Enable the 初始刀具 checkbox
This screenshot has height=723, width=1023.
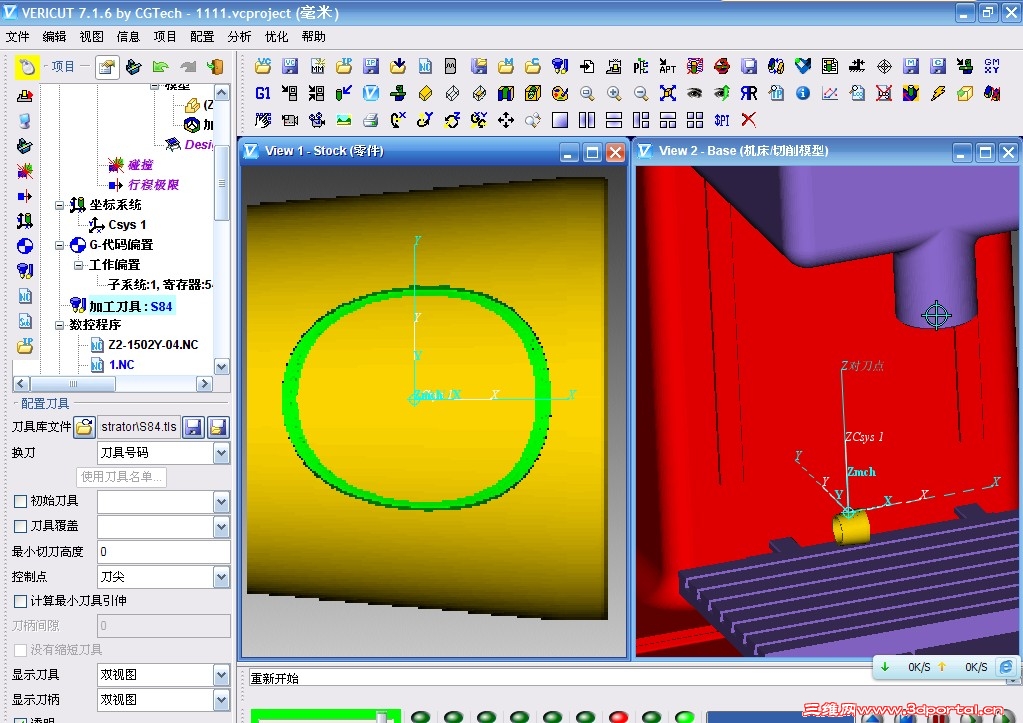tap(20, 501)
